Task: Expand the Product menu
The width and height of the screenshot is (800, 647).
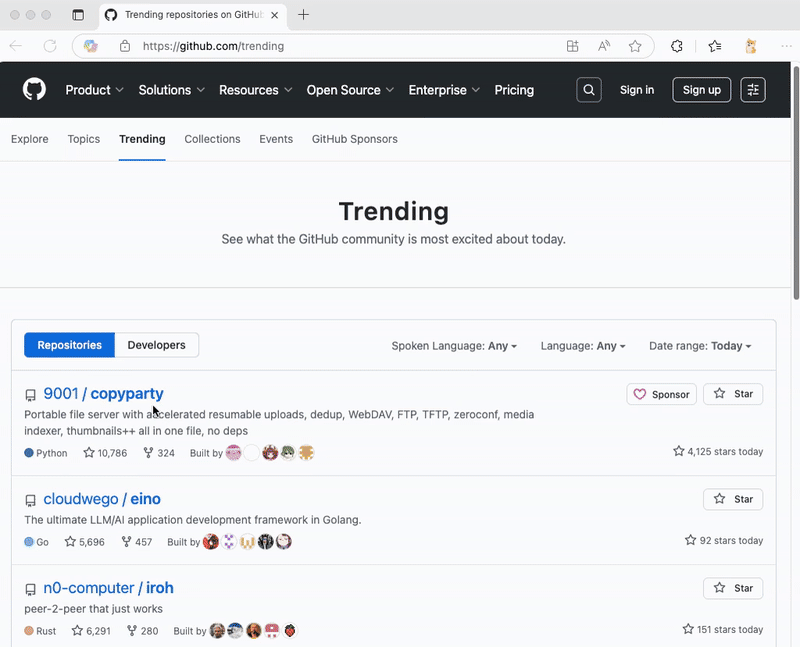Action: (x=94, y=90)
